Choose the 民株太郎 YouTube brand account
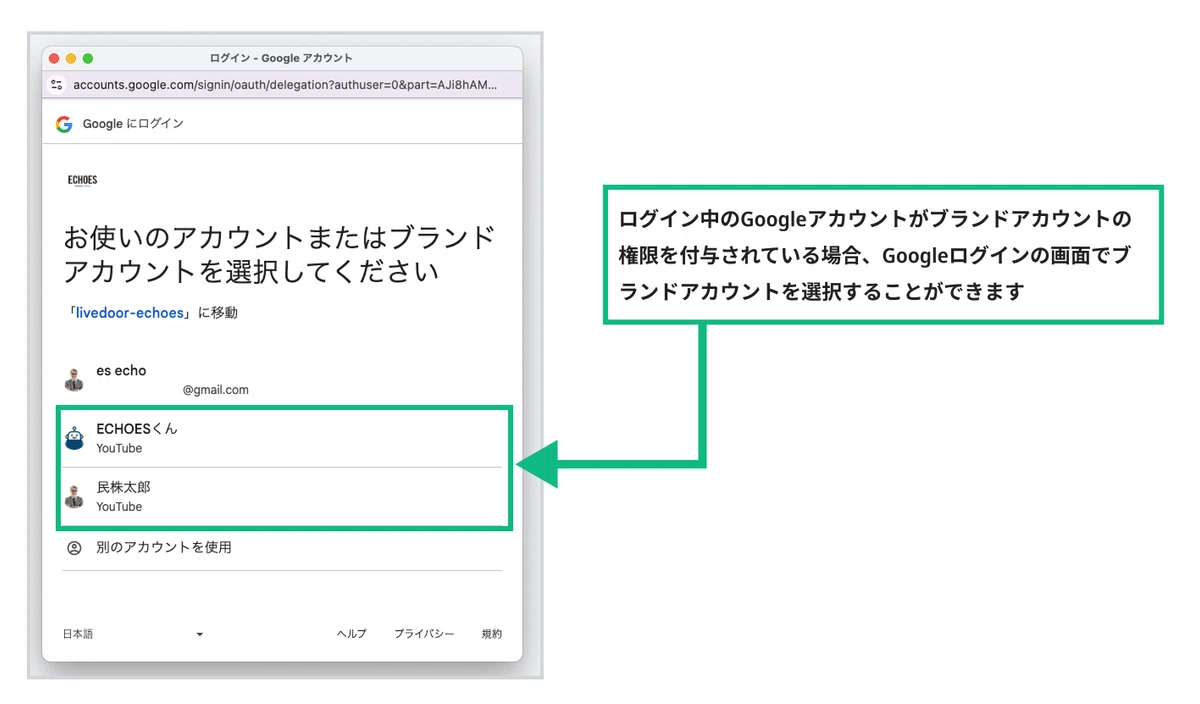1200x704 pixels. [282, 497]
